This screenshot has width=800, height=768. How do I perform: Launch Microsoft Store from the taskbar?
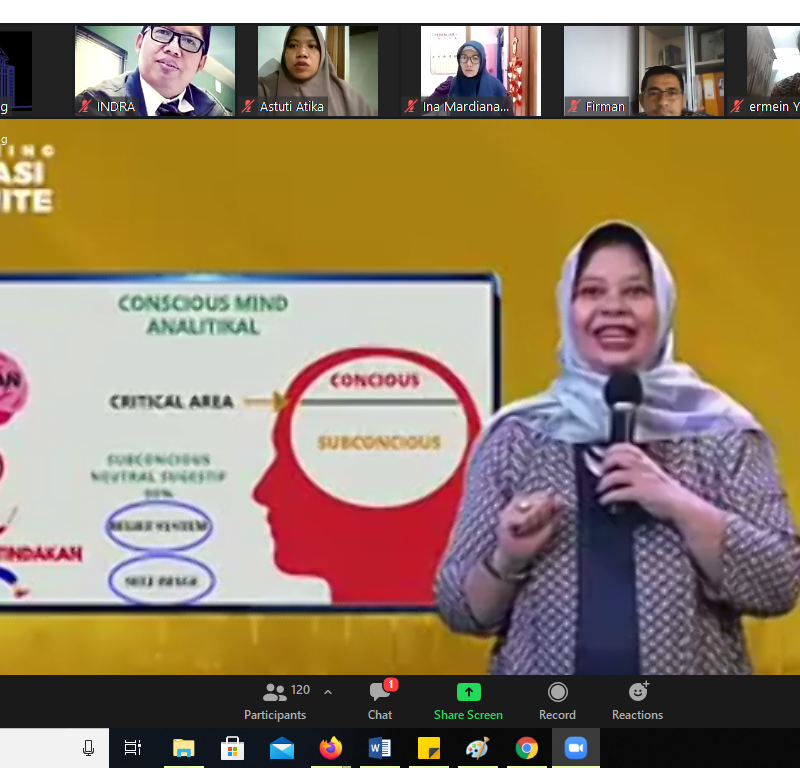(233, 748)
